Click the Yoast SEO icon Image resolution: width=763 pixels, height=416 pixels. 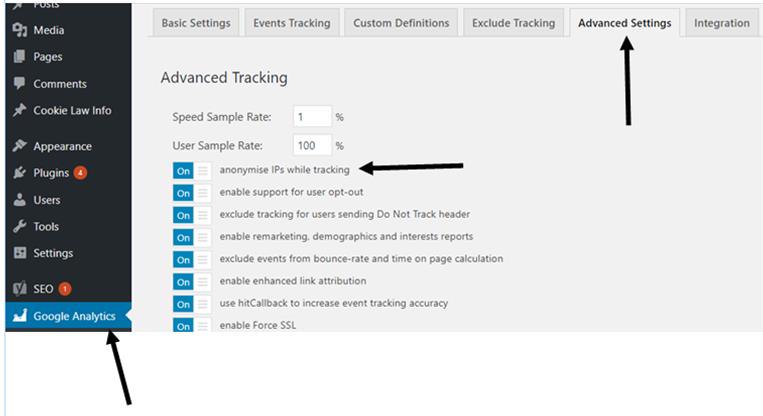[x=20, y=289]
